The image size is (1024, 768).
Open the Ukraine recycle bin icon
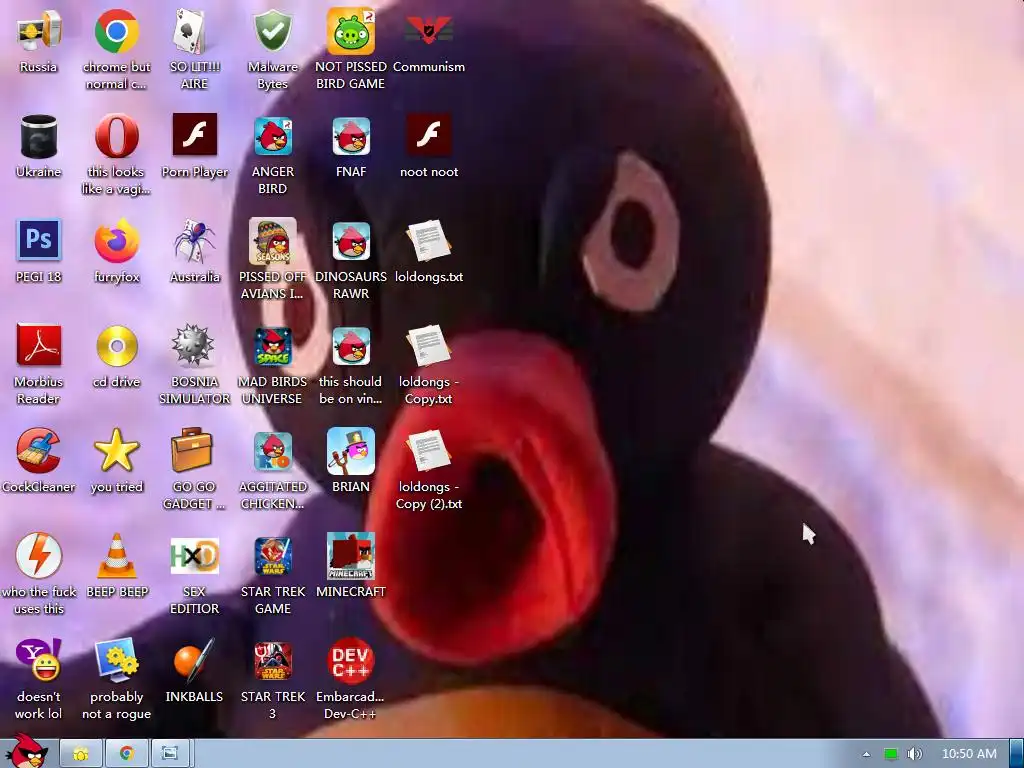pyautogui.click(x=39, y=136)
